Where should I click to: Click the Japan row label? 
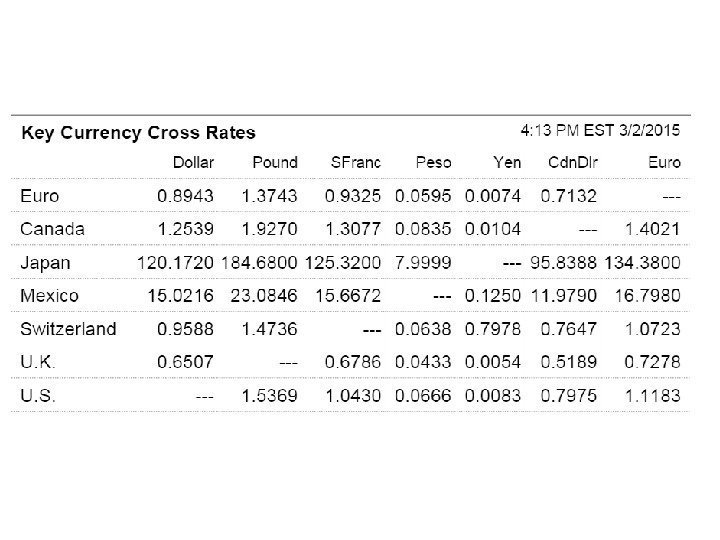point(45,262)
